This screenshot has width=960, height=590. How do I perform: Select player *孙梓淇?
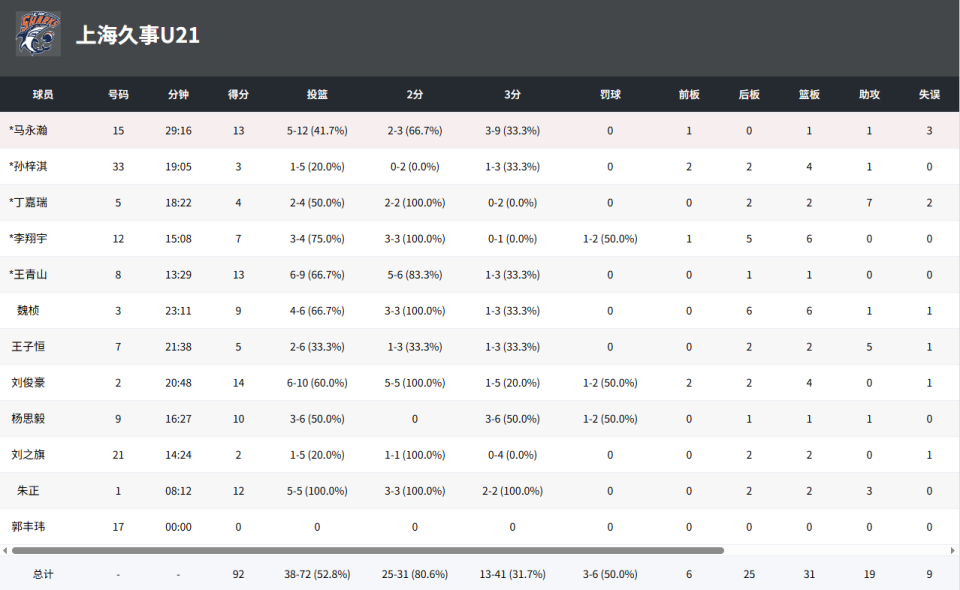point(28,166)
